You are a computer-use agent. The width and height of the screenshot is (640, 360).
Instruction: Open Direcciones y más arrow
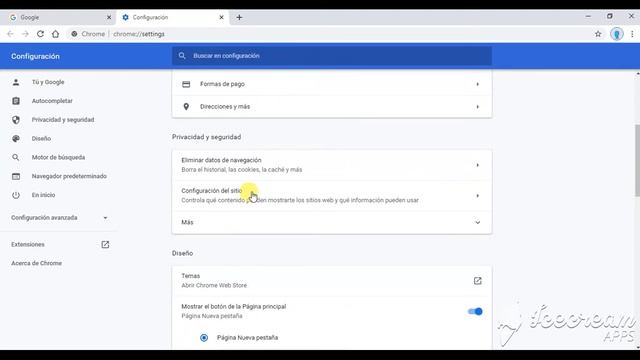[x=478, y=107]
